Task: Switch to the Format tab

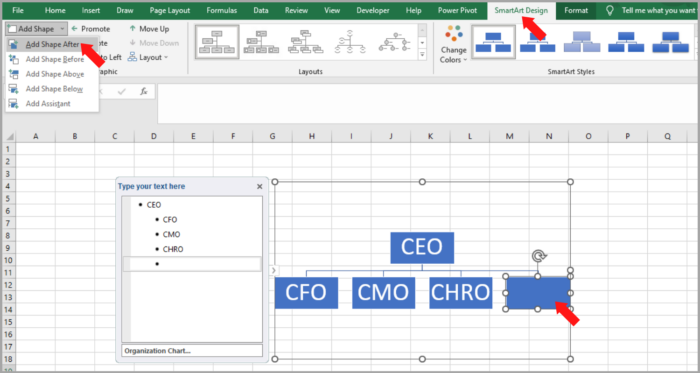Action: pyautogui.click(x=576, y=10)
